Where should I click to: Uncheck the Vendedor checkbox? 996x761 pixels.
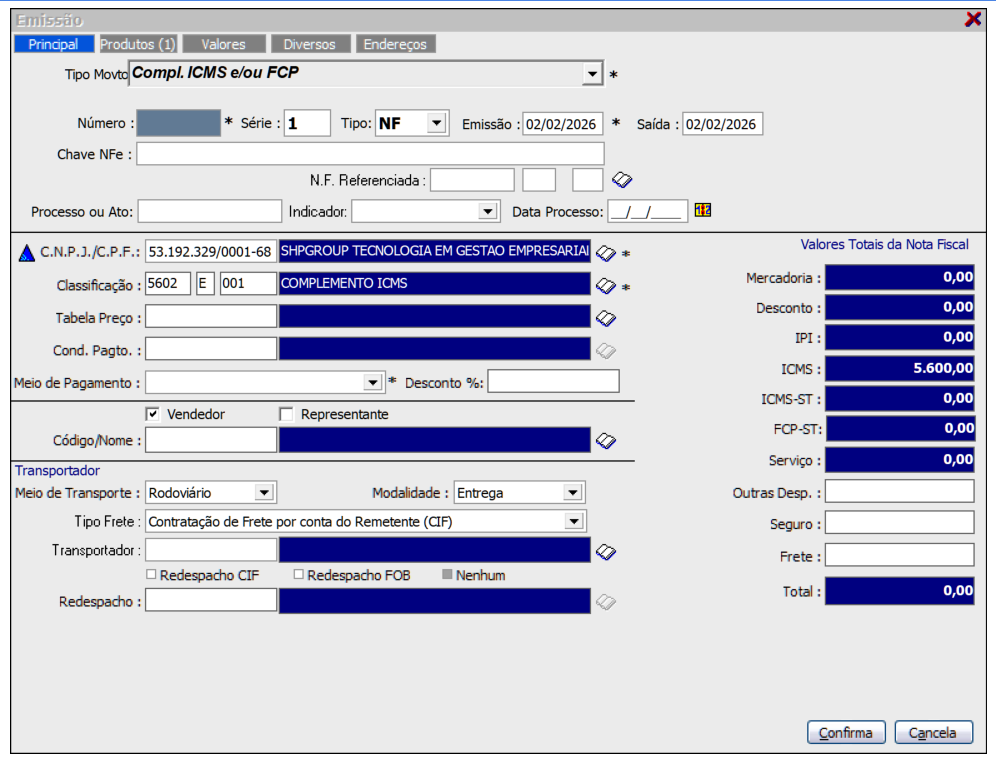(153, 414)
